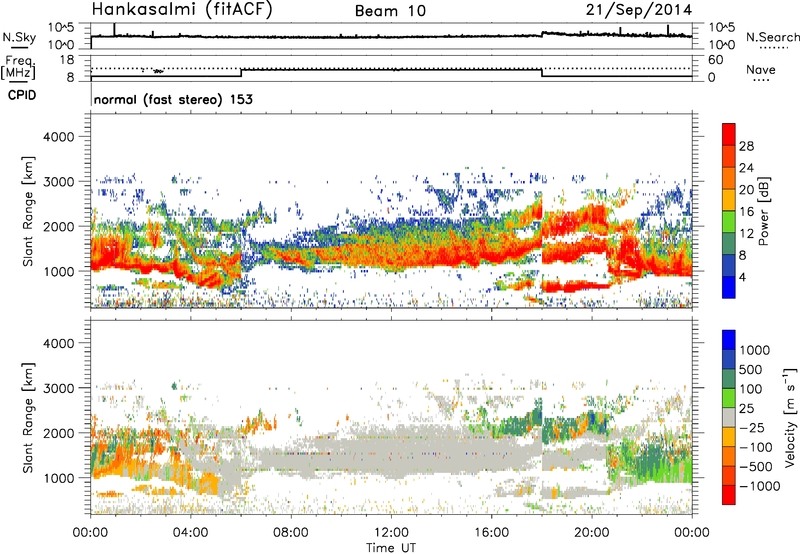The height and width of the screenshot is (554, 800).
Task: Click the '04:00' time axis tick label
Action: [x=190, y=533]
